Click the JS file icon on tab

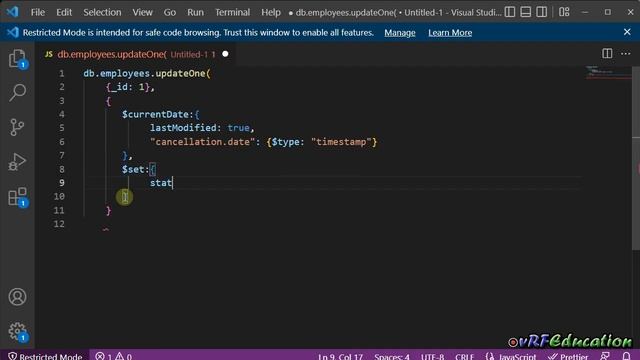(x=49, y=54)
